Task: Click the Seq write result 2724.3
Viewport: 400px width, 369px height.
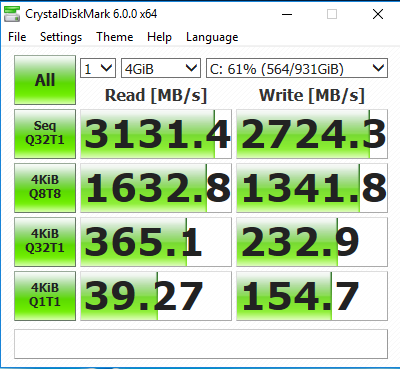Action: pyautogui.click(x=312, y=134)
